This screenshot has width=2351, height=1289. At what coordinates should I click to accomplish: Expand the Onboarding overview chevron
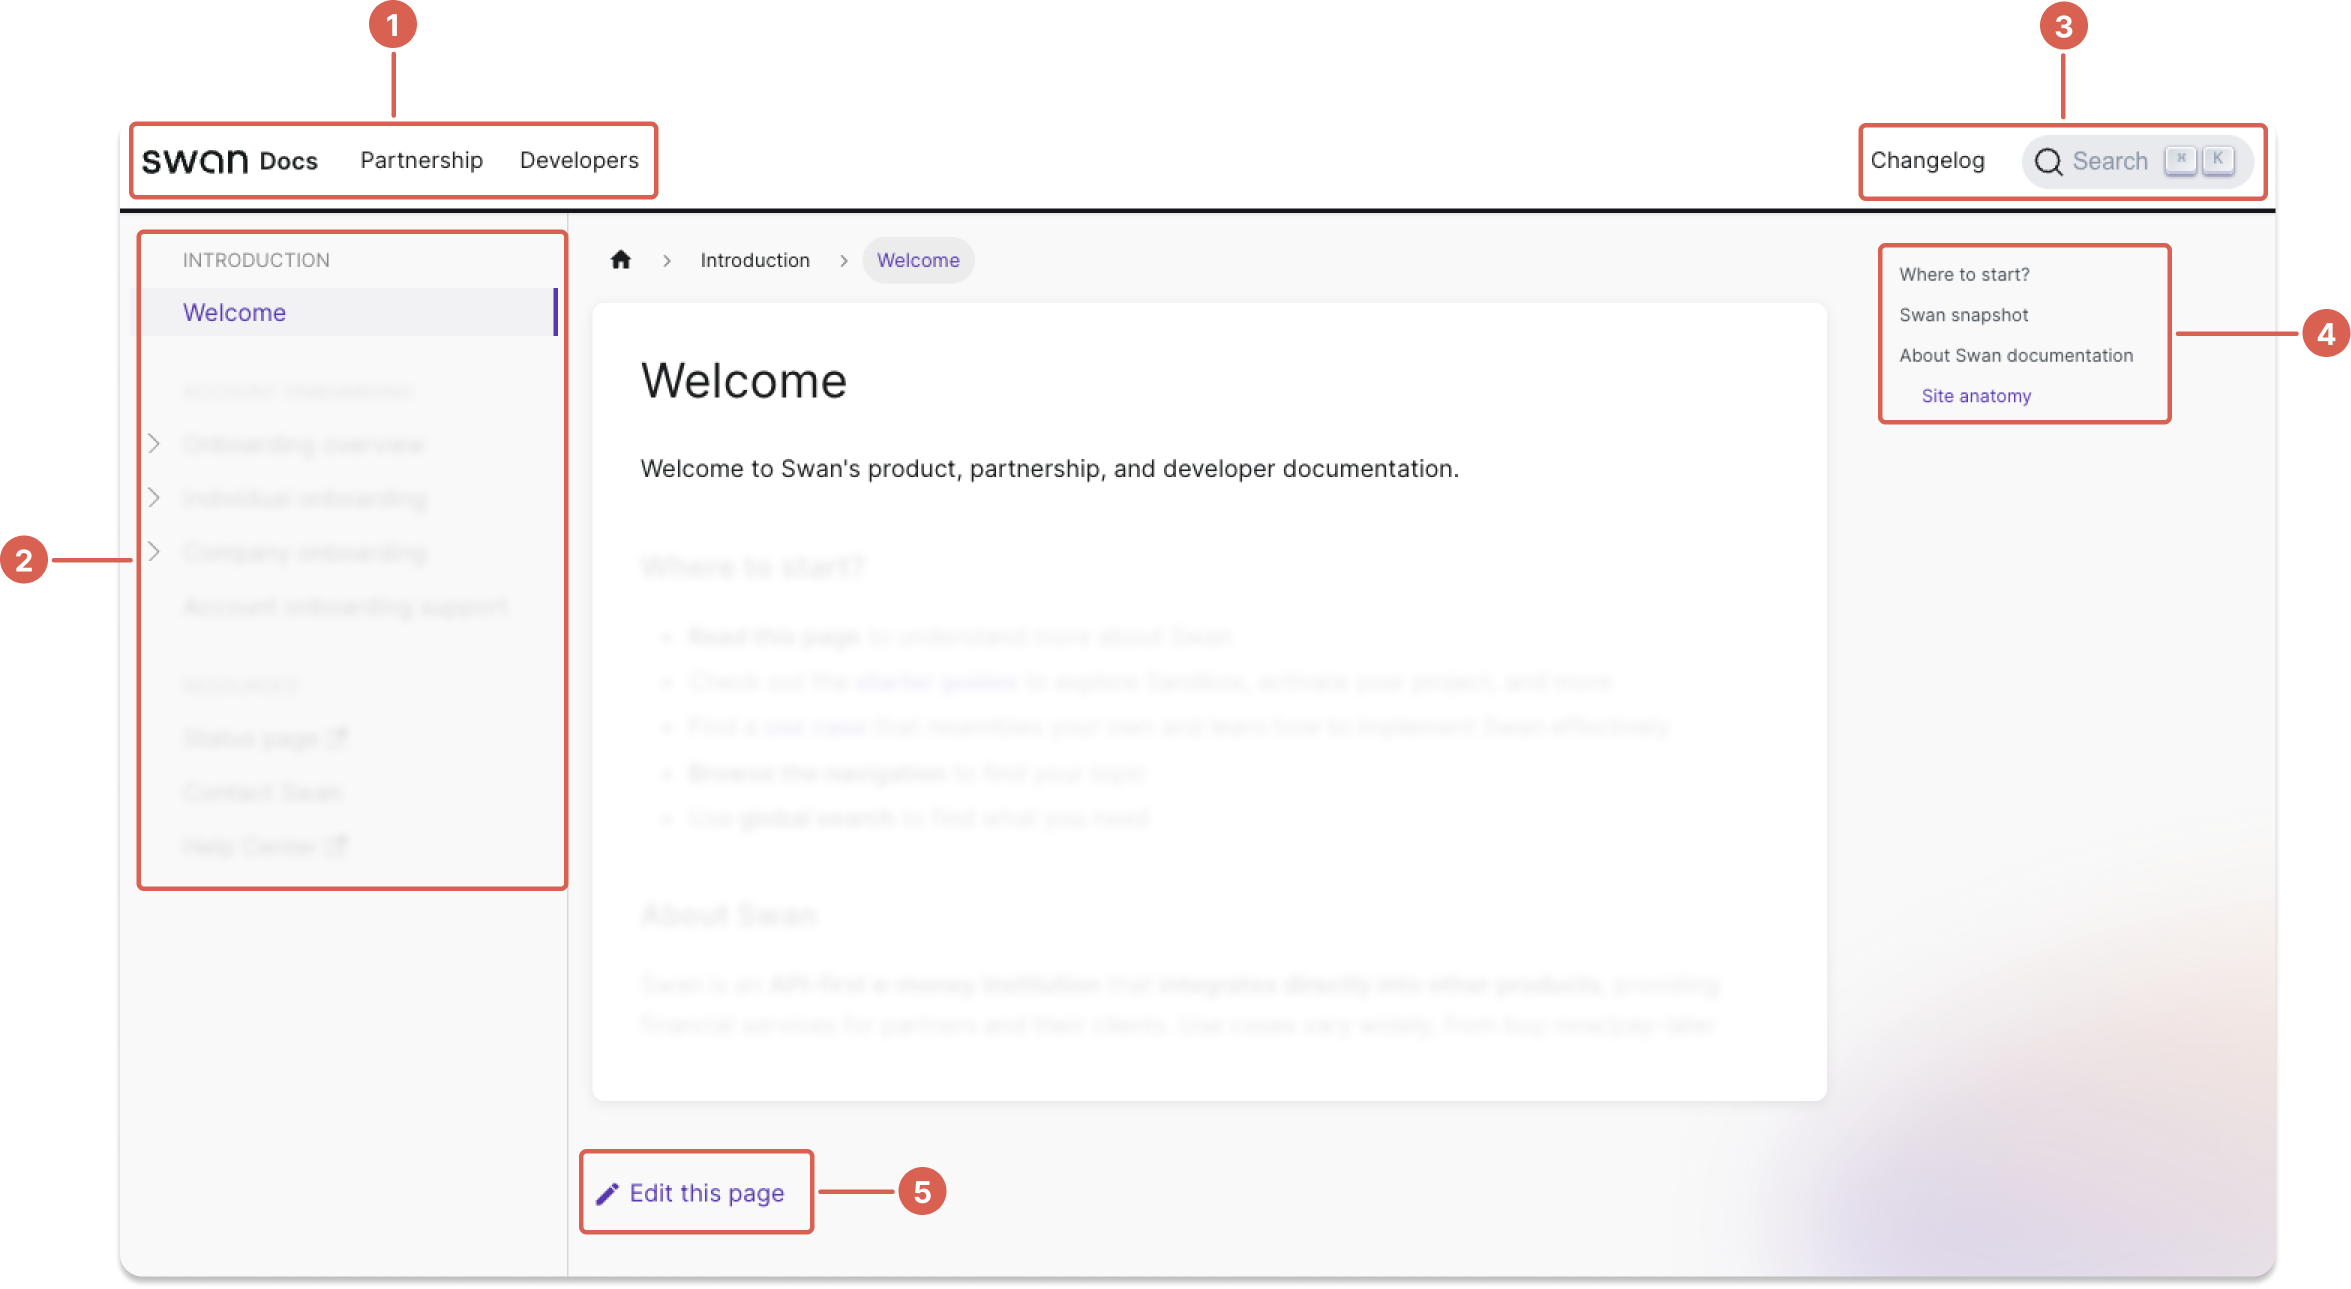coord(154,443)
